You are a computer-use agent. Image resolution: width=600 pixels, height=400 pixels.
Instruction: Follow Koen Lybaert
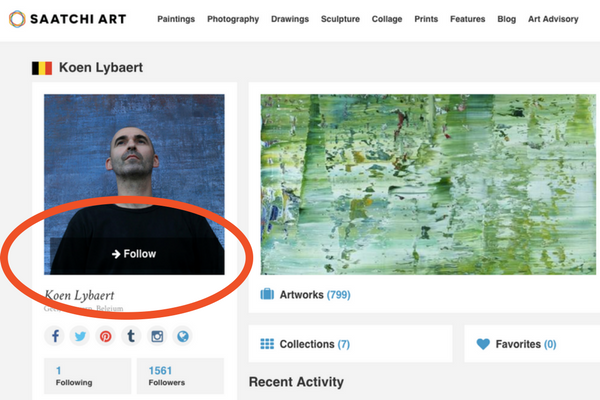pyautogui.click(x=134, y=254)
